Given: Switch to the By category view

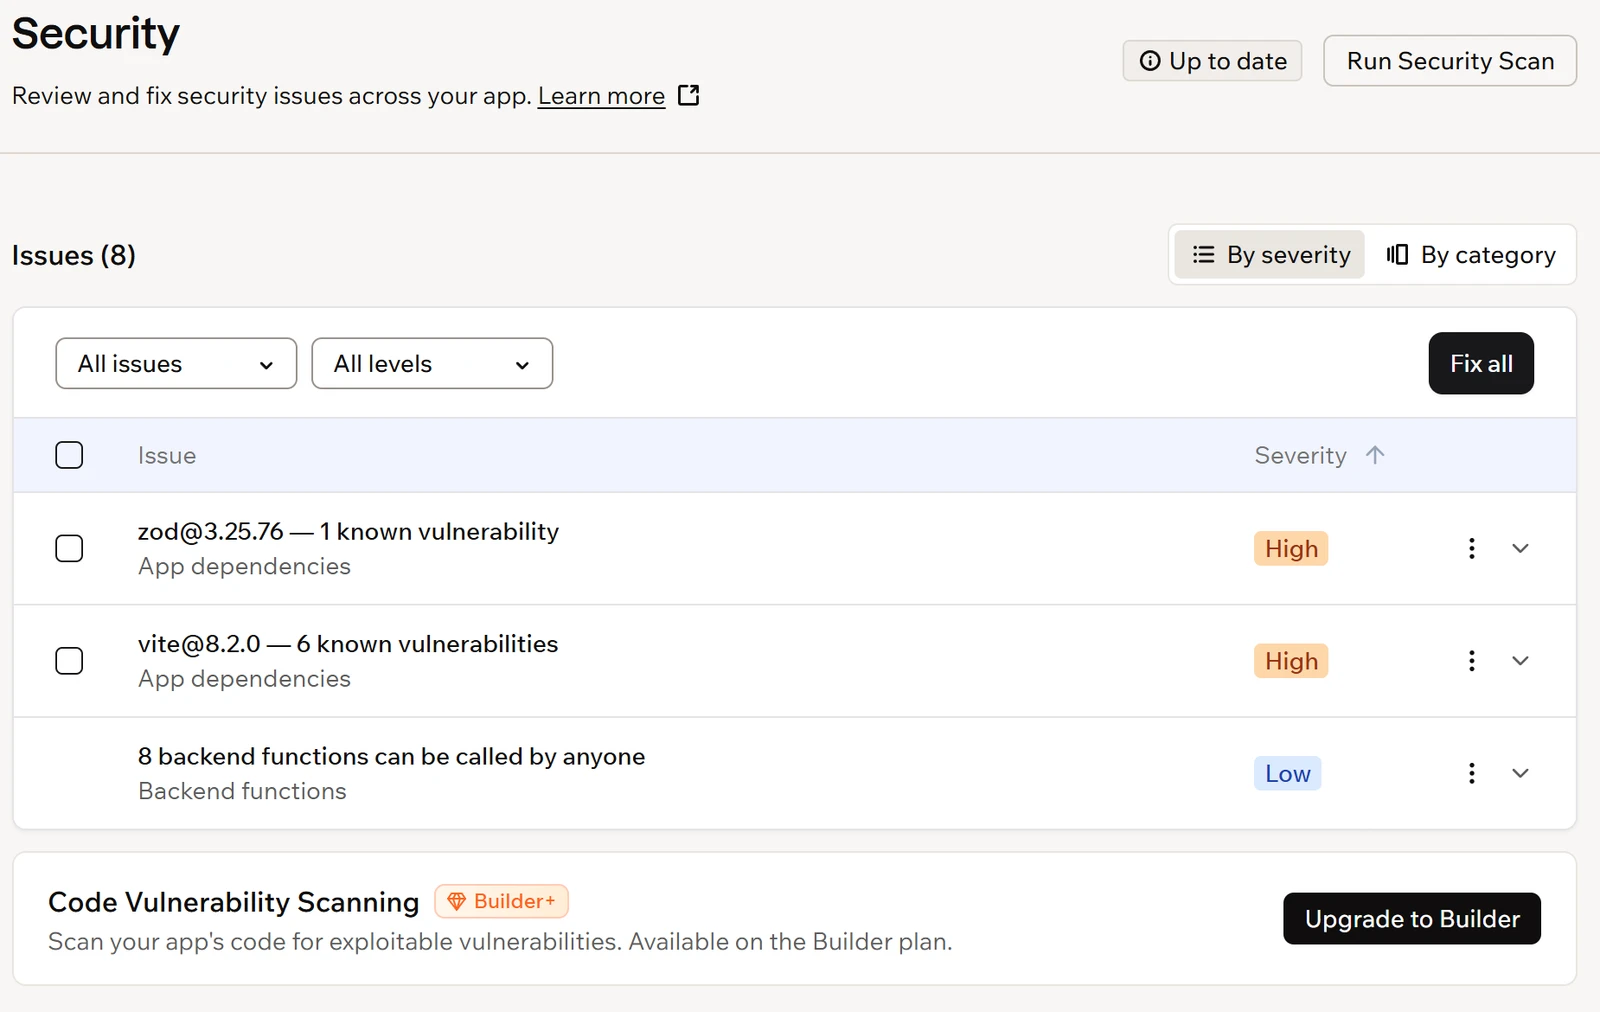Looking at the screenshot, I should (x=1470, y=255).
